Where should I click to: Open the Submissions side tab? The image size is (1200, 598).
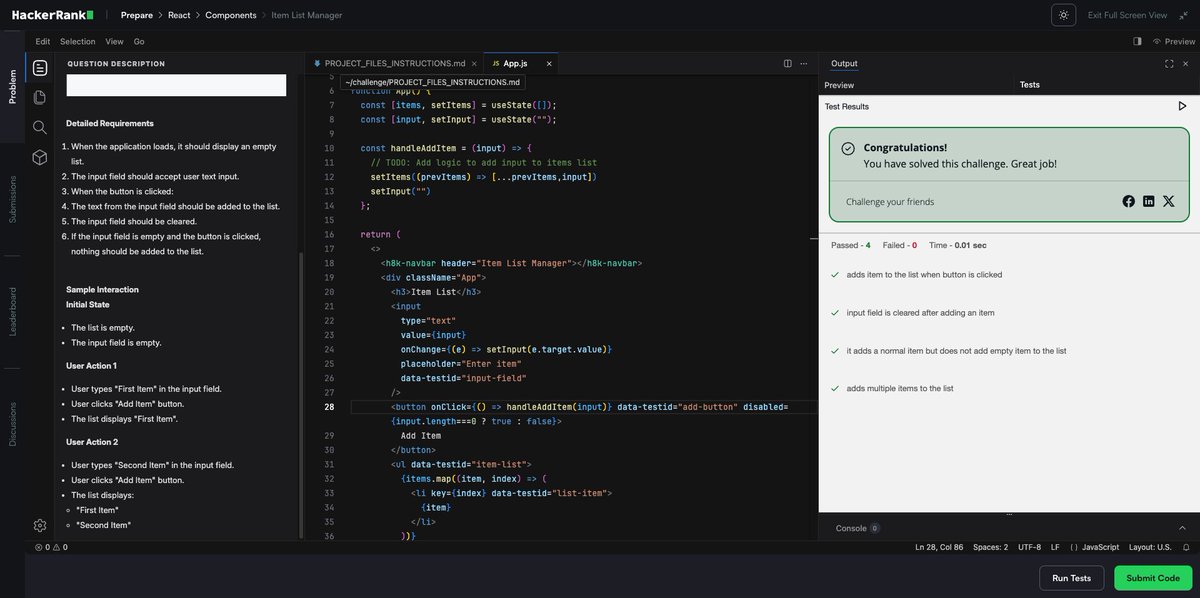(x=12, y=199)
